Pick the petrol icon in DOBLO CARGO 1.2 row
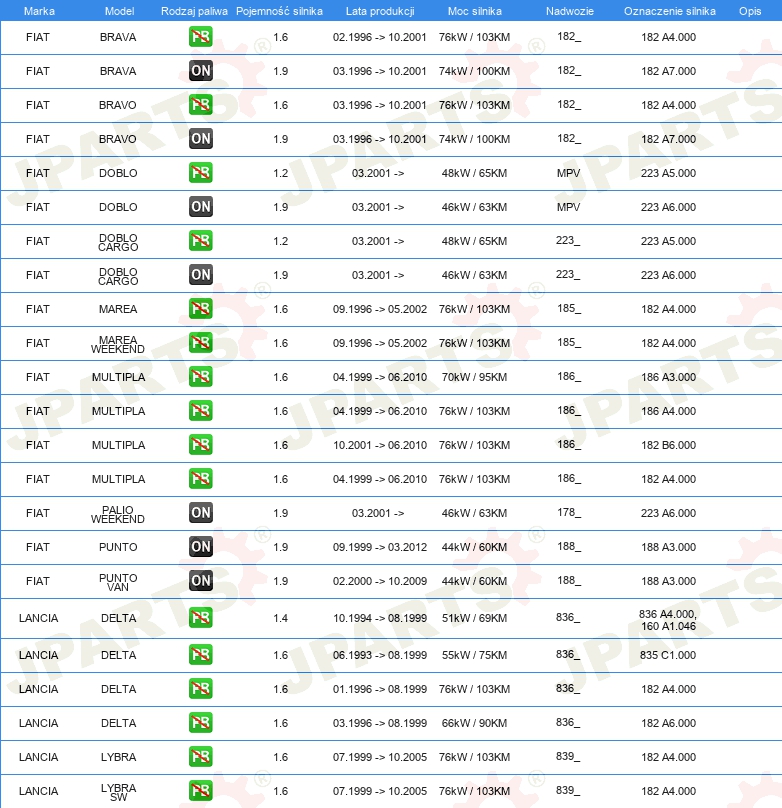Screen dimensions: 782x808 pyautogui.click(x=200, y=241)
